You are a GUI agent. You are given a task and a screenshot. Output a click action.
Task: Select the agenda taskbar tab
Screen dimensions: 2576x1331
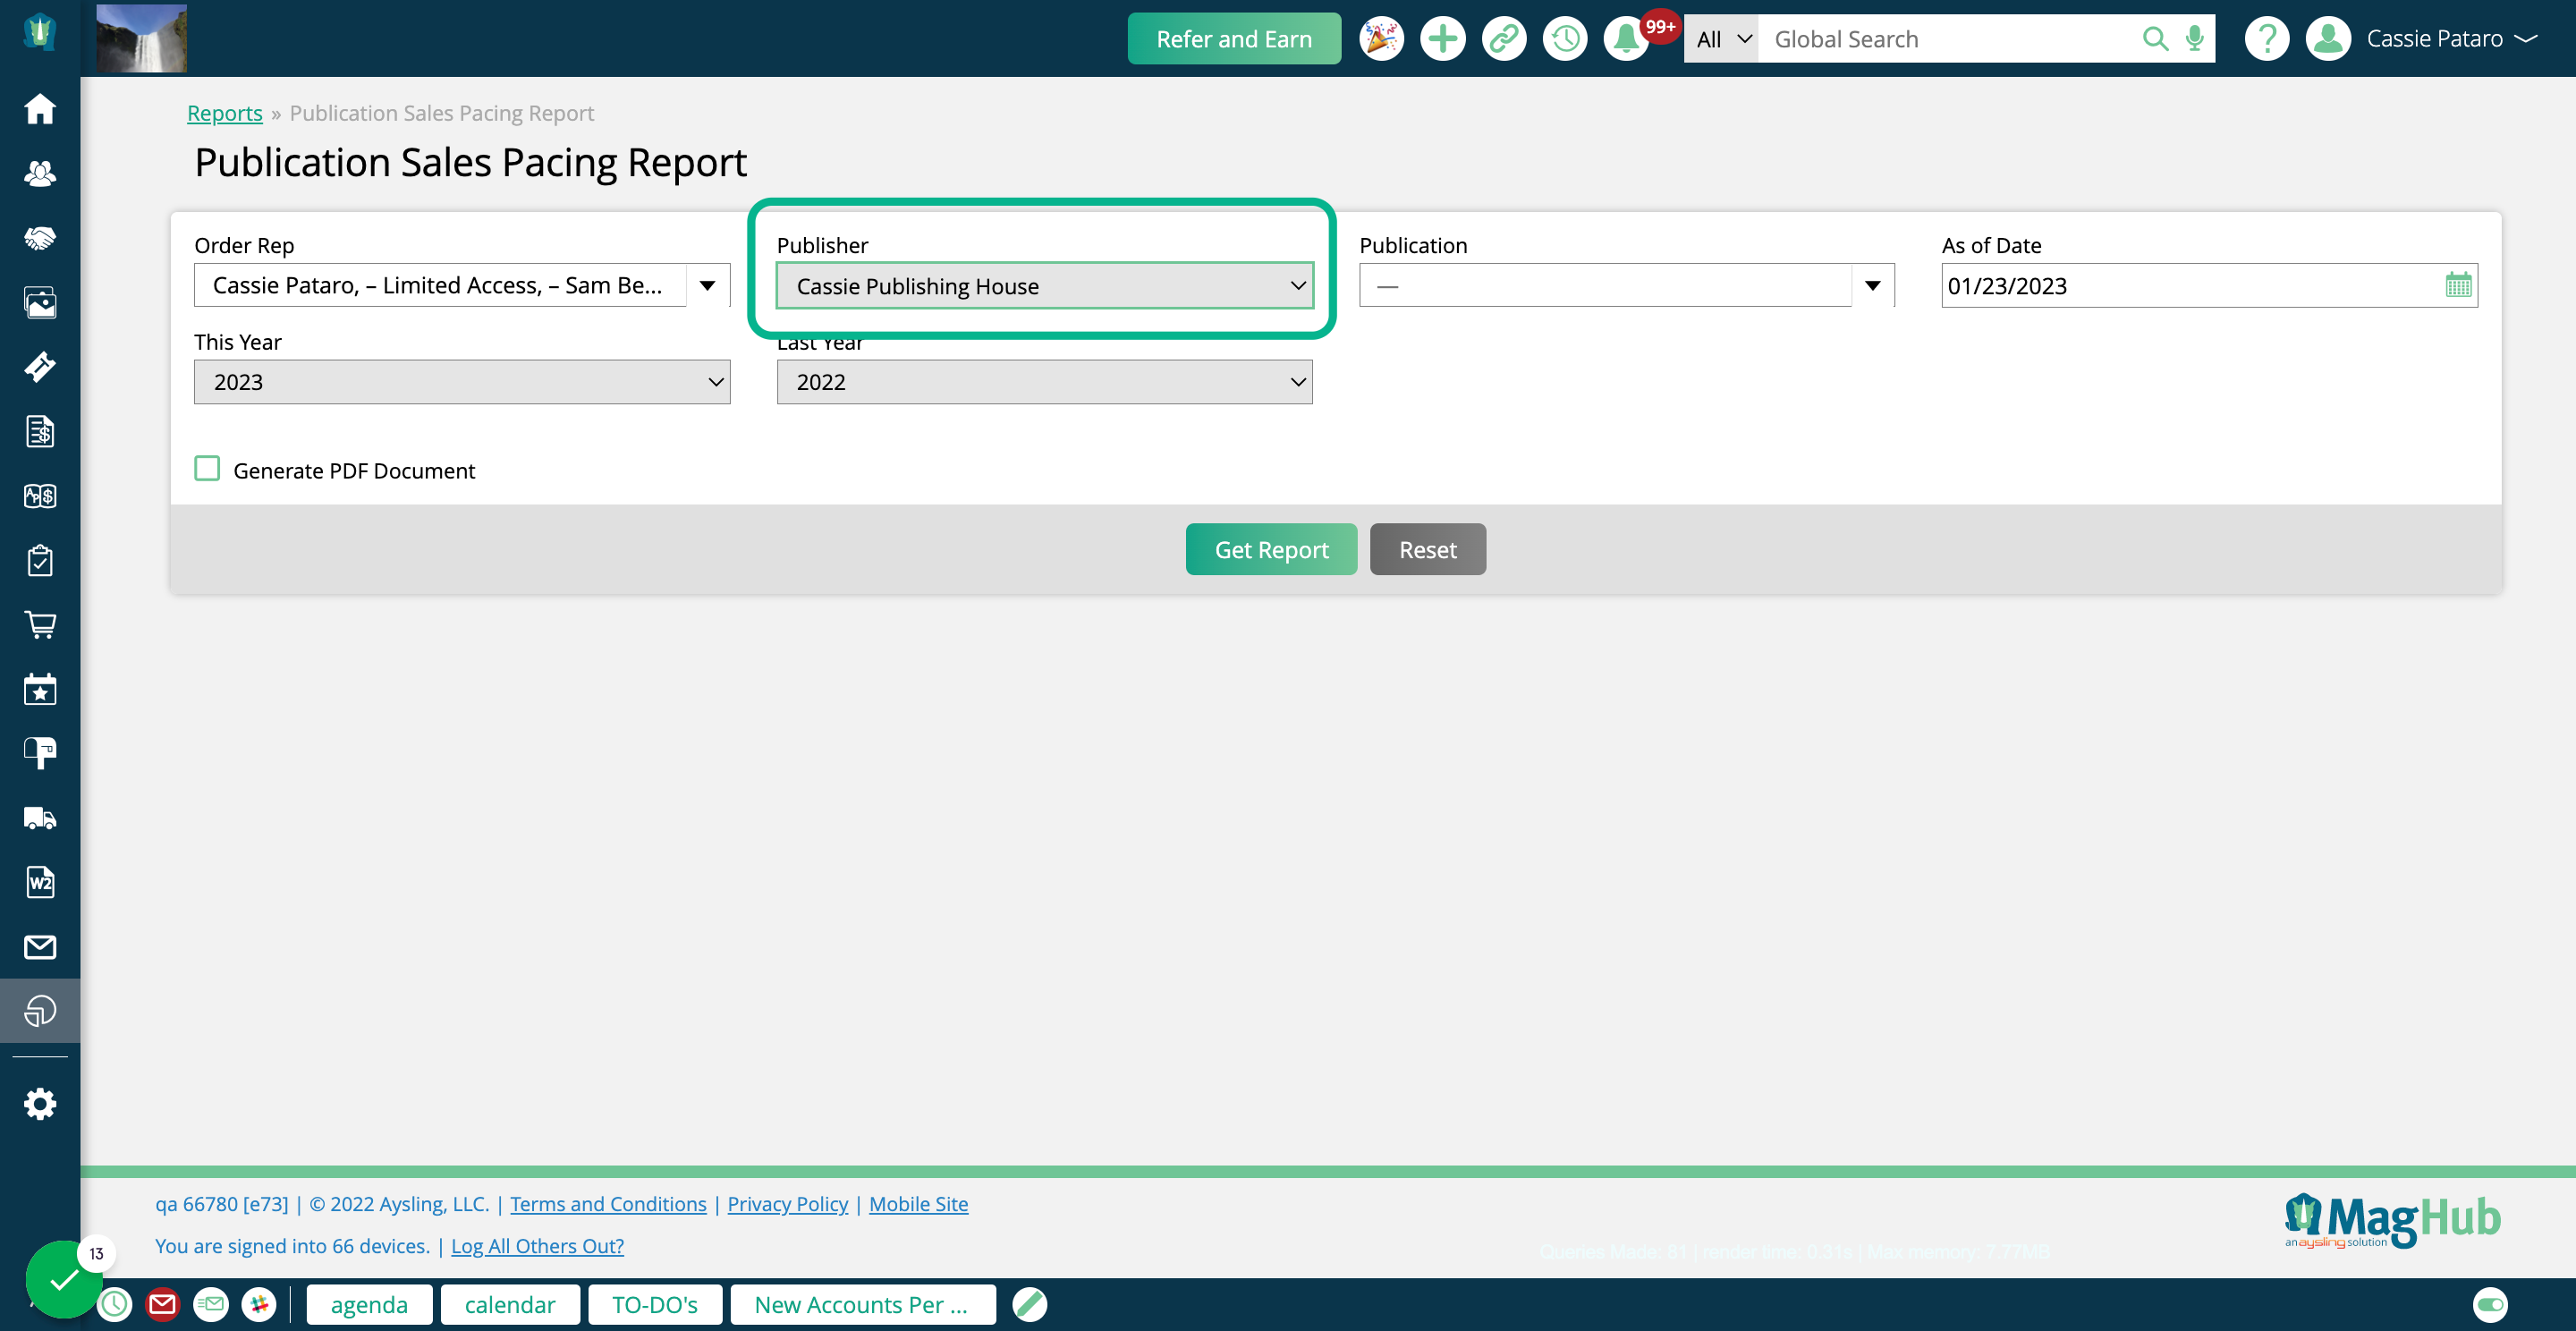(x=369, y=1304)
